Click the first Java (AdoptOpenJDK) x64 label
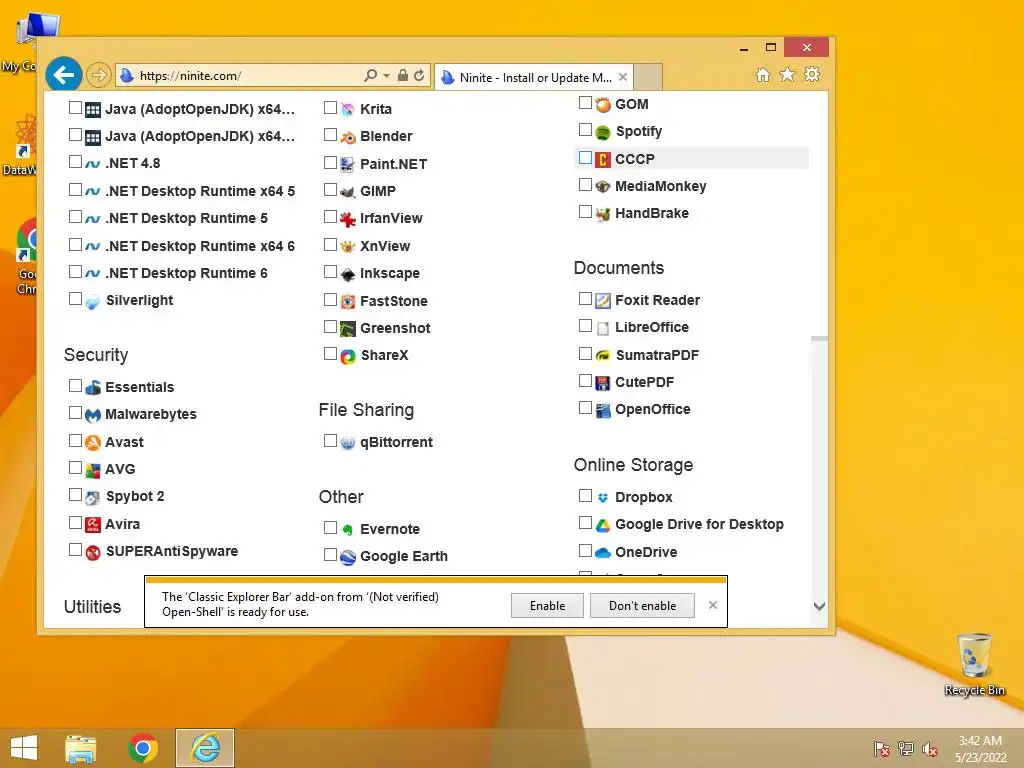1024x768 pixels. [200, 109]
